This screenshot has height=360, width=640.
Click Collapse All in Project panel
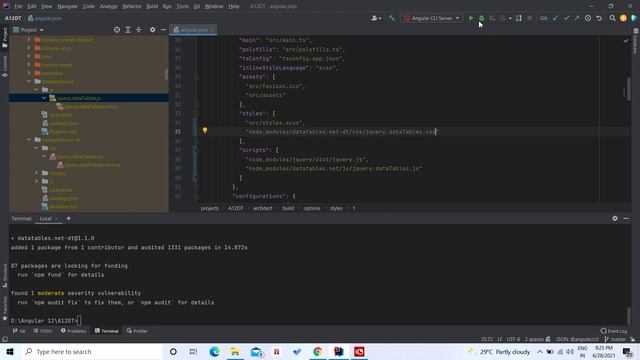[139, 30]
